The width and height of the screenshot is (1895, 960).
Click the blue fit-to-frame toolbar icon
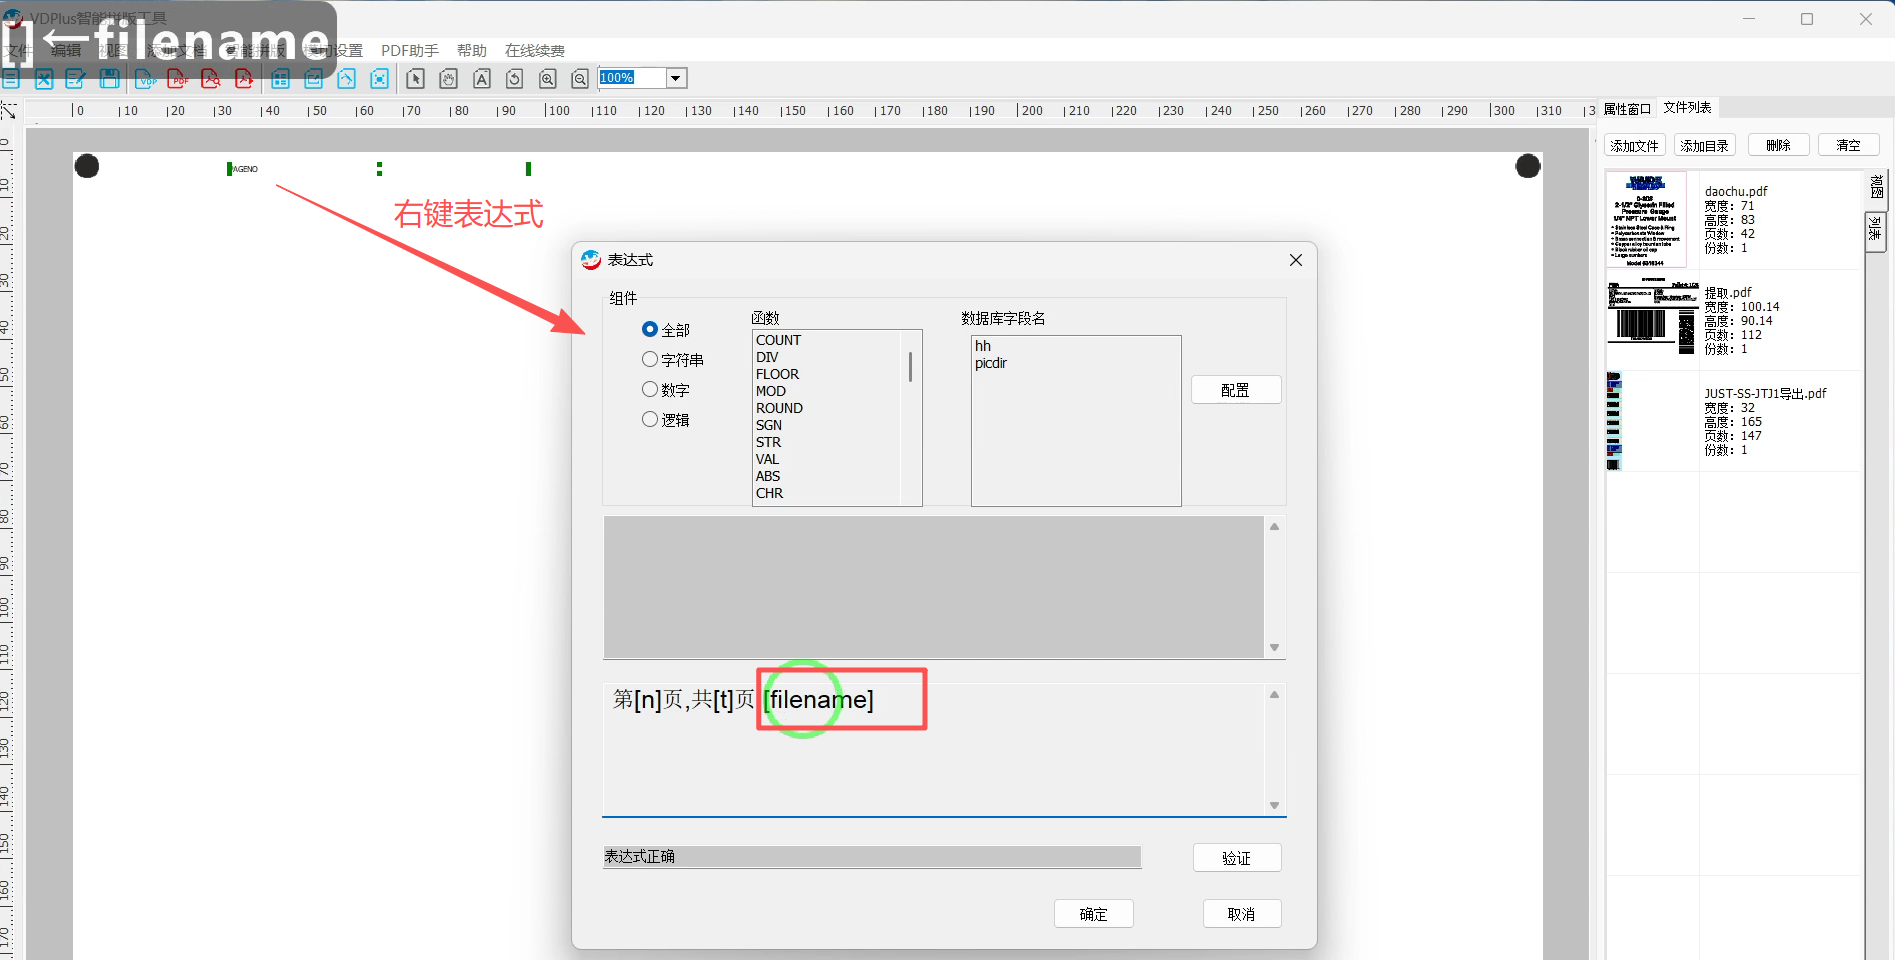point(380,79)
